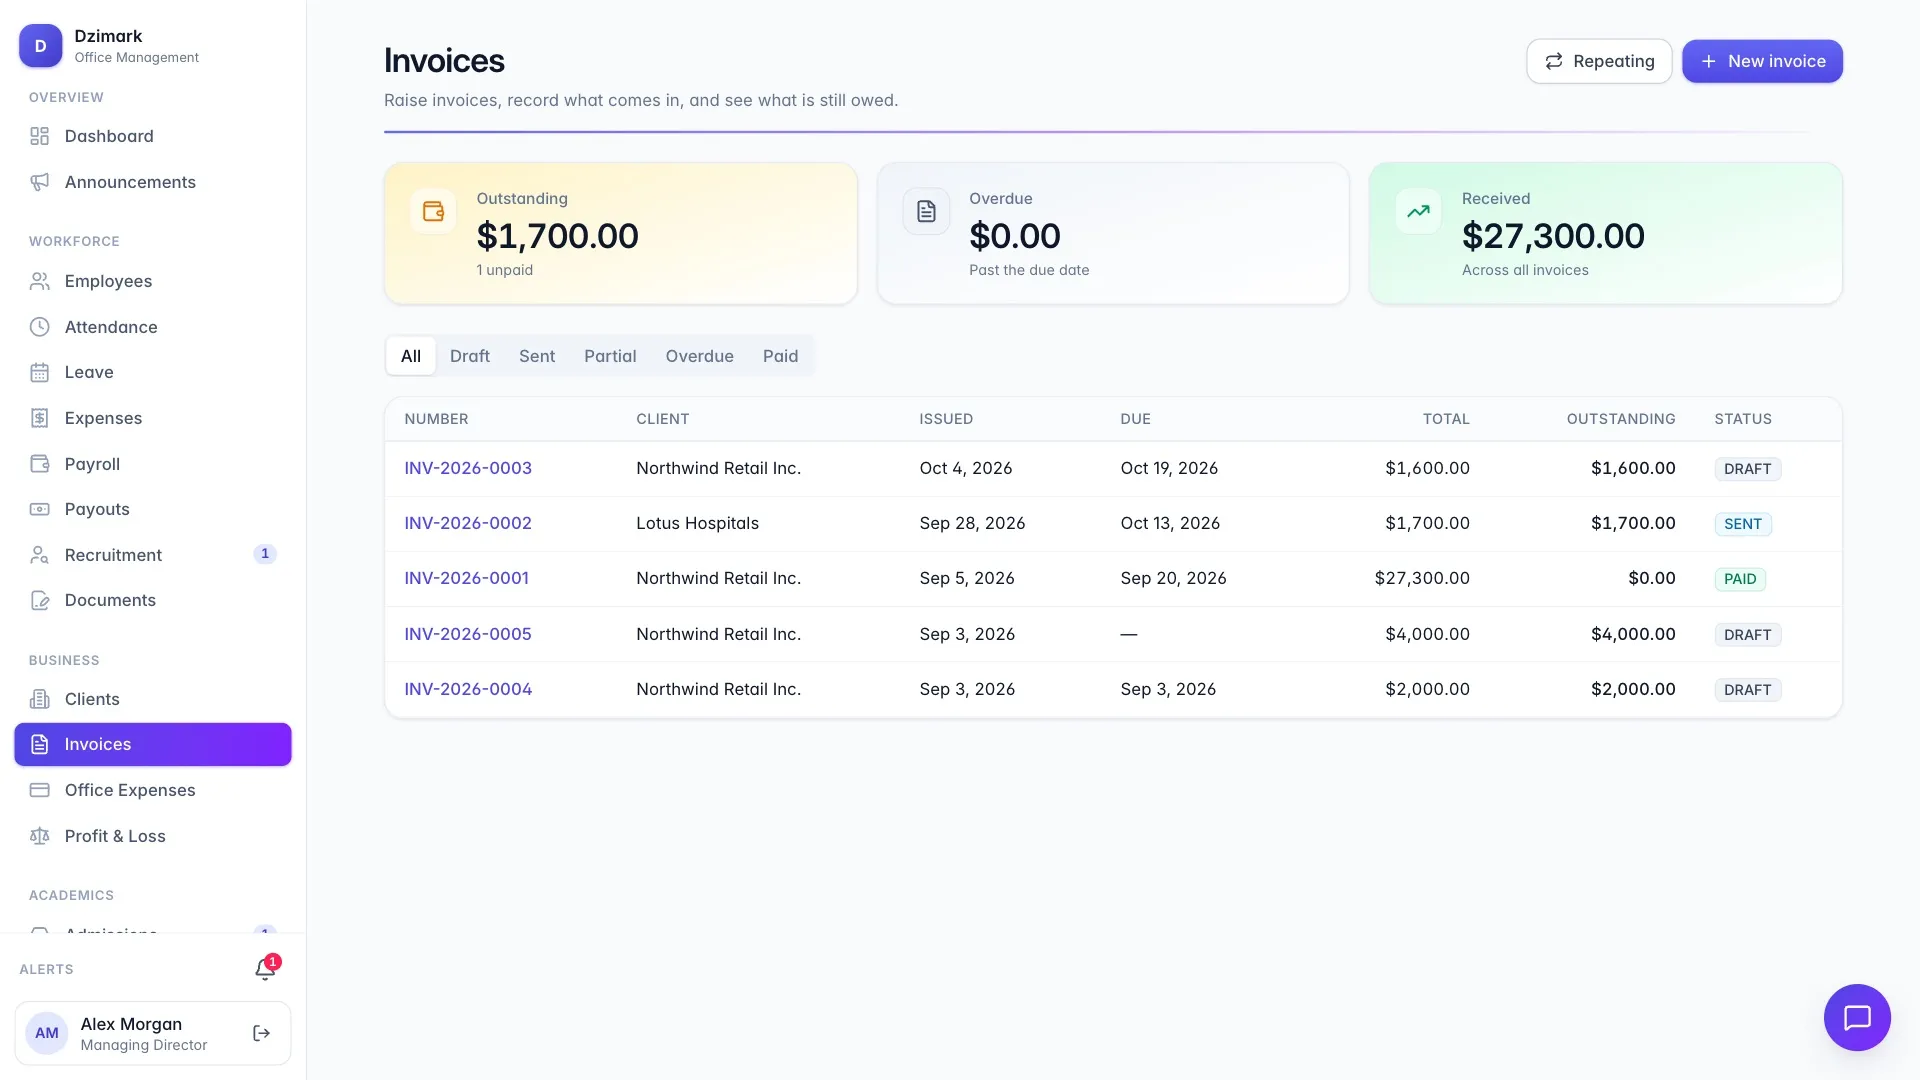The image size is (1920, 1080).
Task: Switch to the Partial filter tab
Action: pos(610,356)
